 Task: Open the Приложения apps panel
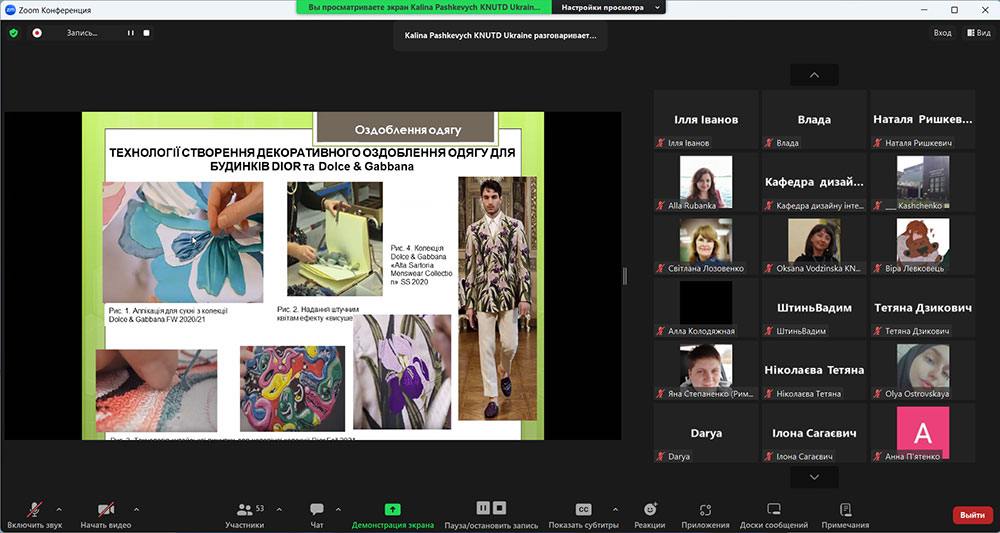pyautogui.click(x=705, y=515)
